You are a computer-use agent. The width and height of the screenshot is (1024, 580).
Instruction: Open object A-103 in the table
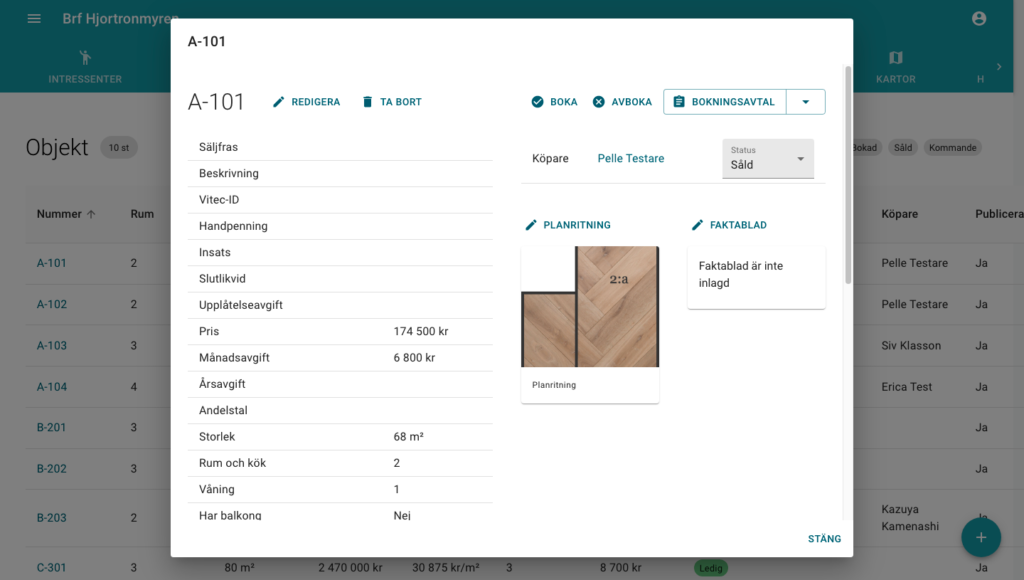[x=52, y=346]
